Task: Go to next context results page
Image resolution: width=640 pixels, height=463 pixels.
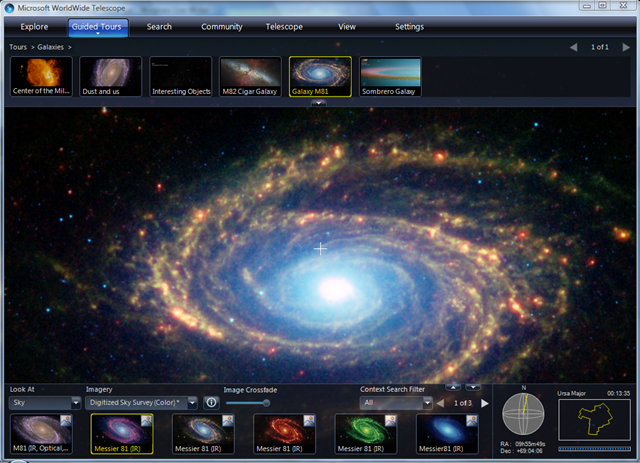Action: click(484, 403)
